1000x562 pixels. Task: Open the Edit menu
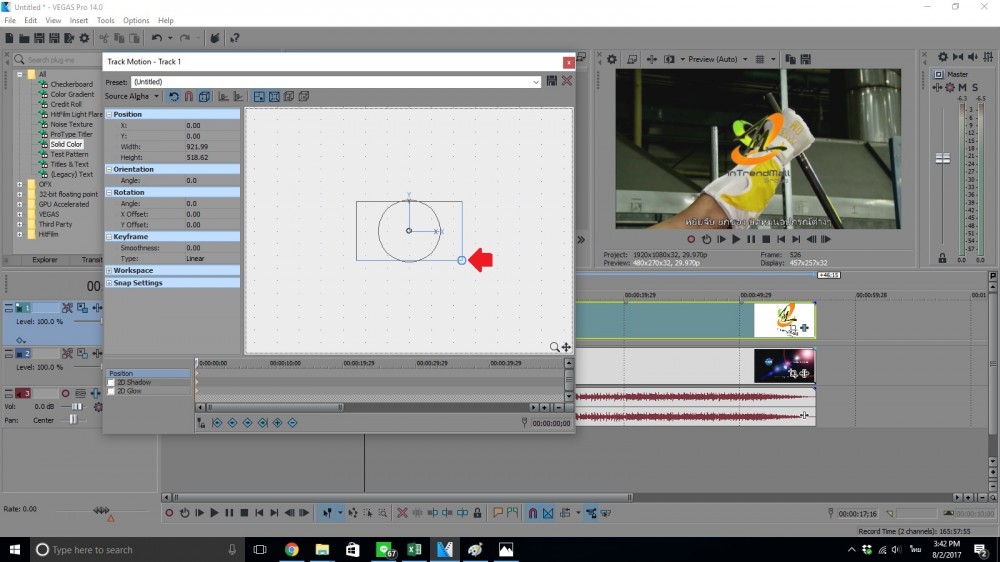[31, 20]
